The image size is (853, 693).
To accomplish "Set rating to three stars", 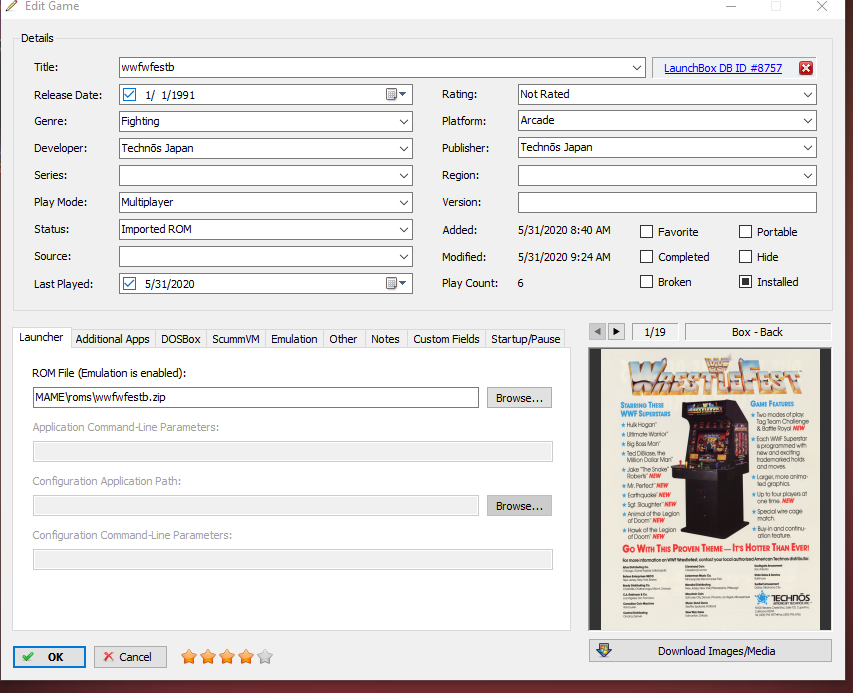I will tap(227, 657).
